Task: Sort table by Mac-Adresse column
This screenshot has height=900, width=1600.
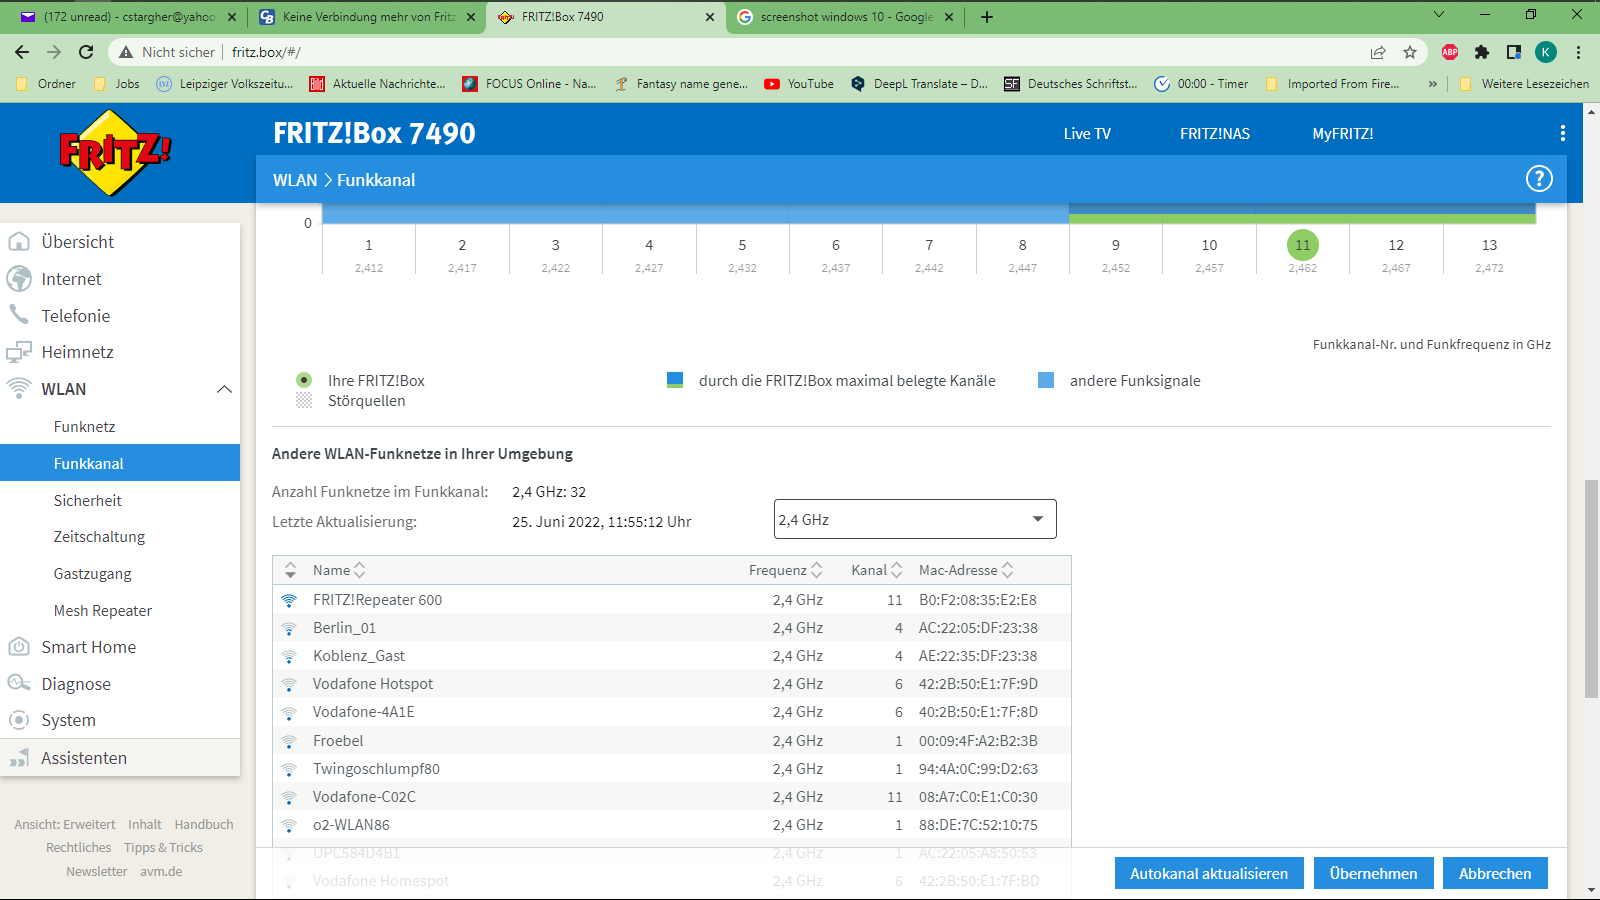Action: pos(966,570)
